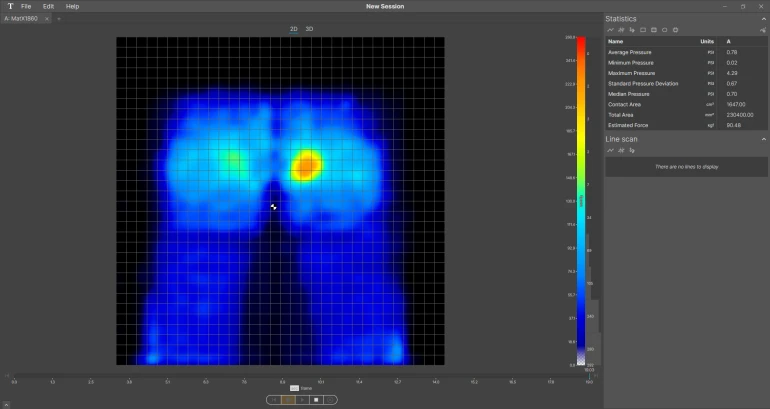
Task: Open the File menu
Action: [x=26, y=6]
